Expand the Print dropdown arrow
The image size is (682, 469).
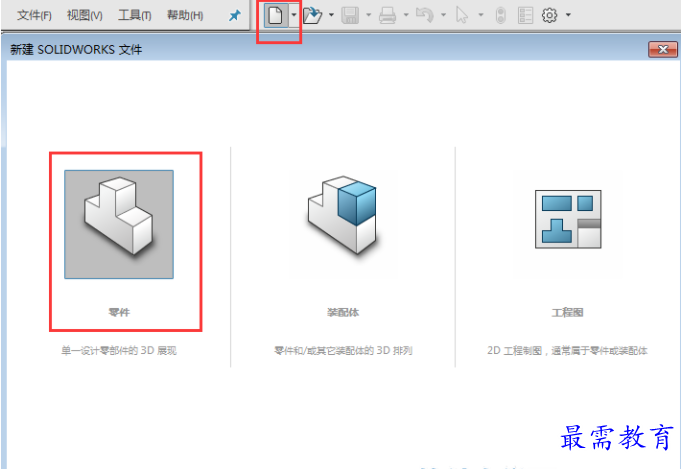point(406,15)
